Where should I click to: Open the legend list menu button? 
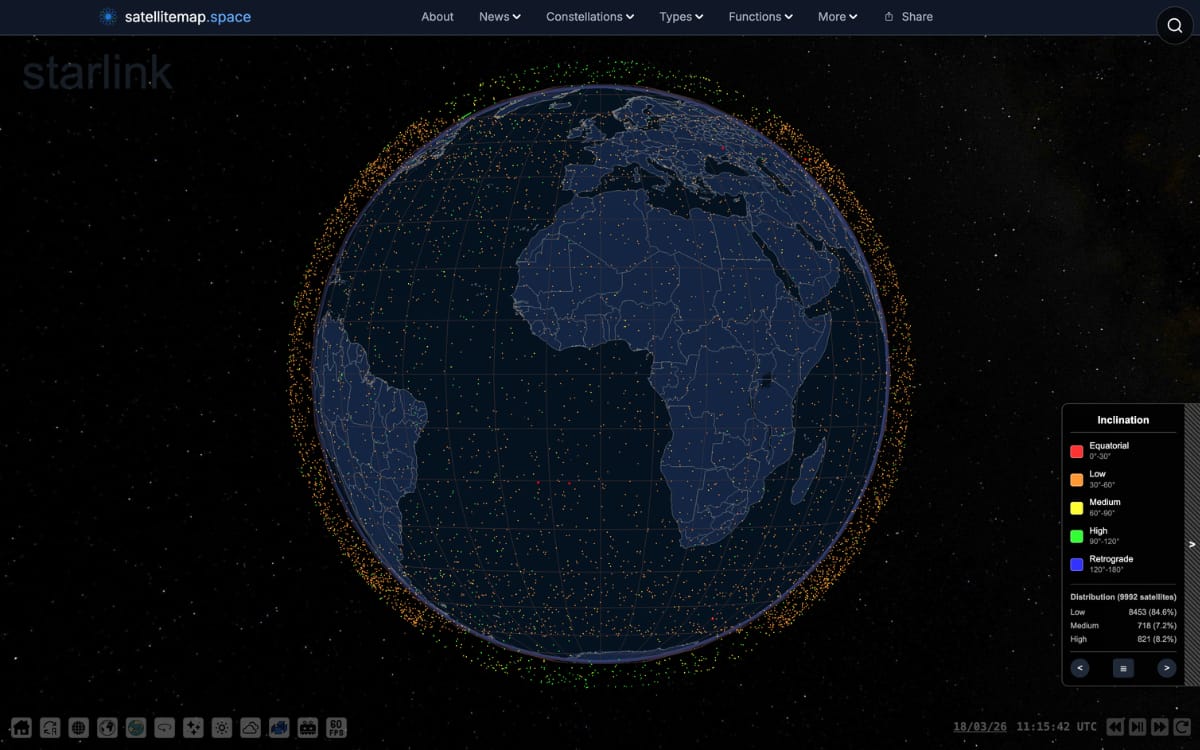1123,668
